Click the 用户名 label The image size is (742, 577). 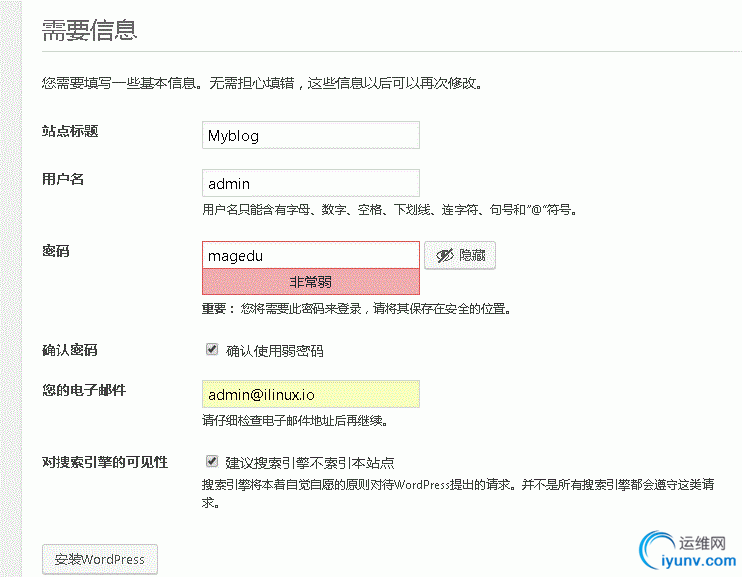(63, 179)
